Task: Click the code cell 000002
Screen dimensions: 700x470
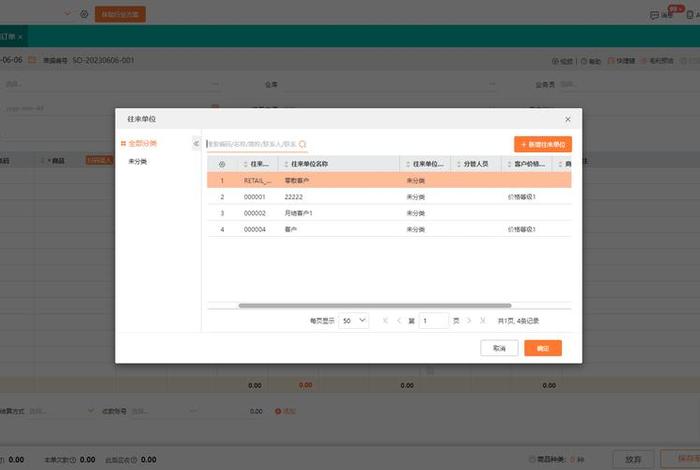Action: tap(254, 213)
